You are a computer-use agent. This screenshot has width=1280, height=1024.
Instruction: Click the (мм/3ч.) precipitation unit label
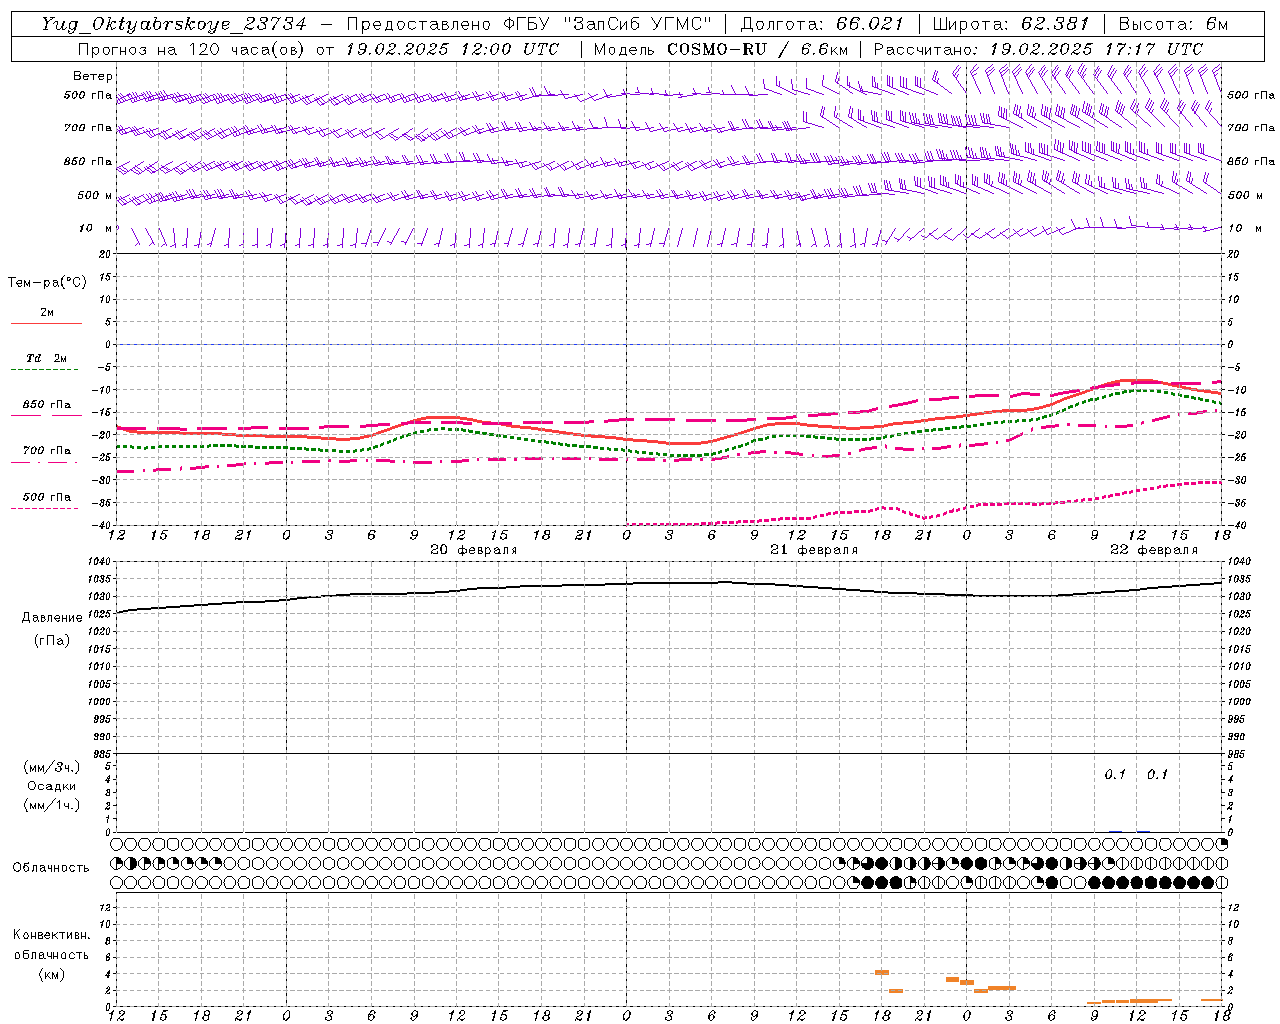52,768
